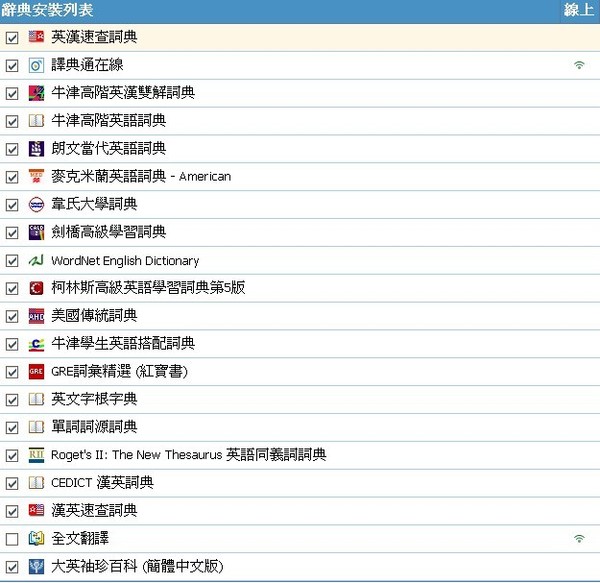
Task: Click the 朗文當代英語詞典 icon
Action: [36, 149]
